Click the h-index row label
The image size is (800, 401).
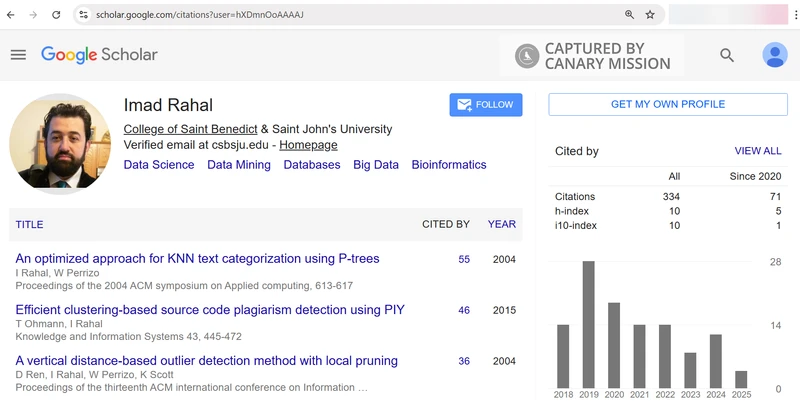coord(572,211)
